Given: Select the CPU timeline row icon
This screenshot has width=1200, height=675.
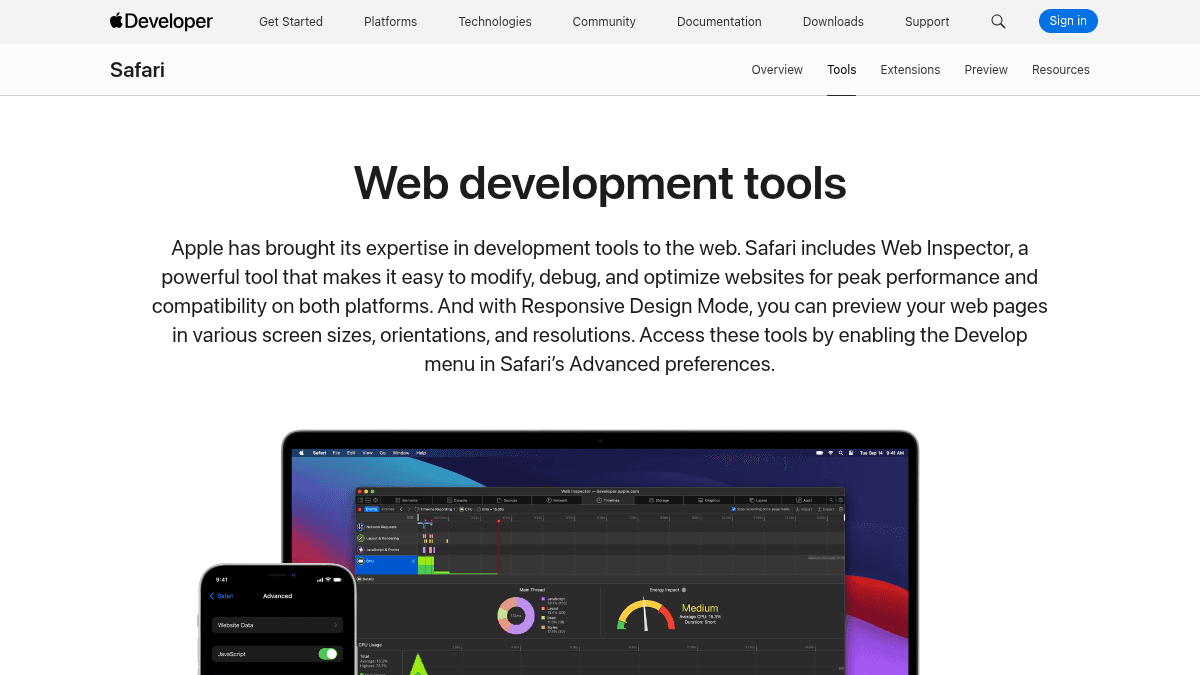Looking at the screenshot, I should click(360, 561).
